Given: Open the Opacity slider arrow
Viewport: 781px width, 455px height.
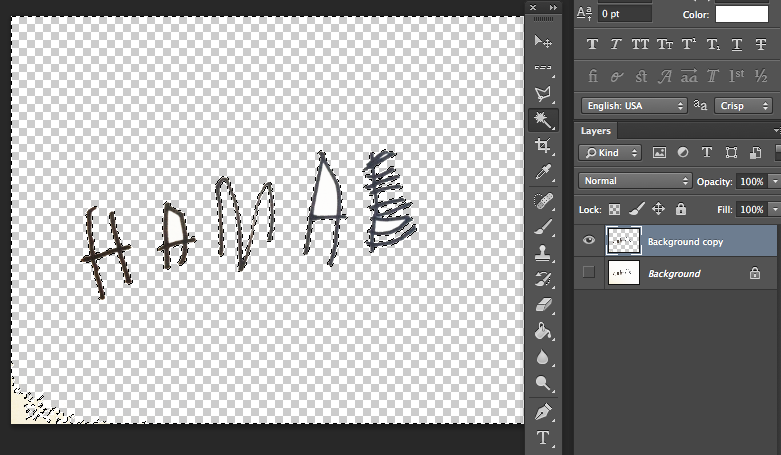Looking at the screenshot, I should click(x=775, y=181).
